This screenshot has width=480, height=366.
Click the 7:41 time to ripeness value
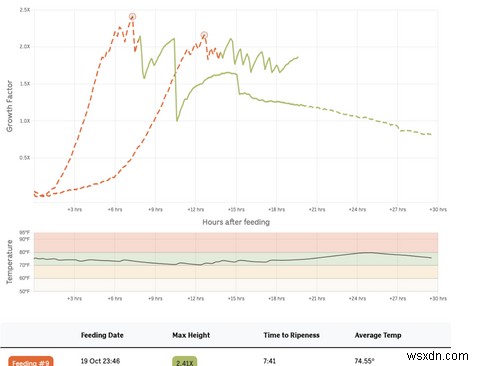(x=269, y=361)
